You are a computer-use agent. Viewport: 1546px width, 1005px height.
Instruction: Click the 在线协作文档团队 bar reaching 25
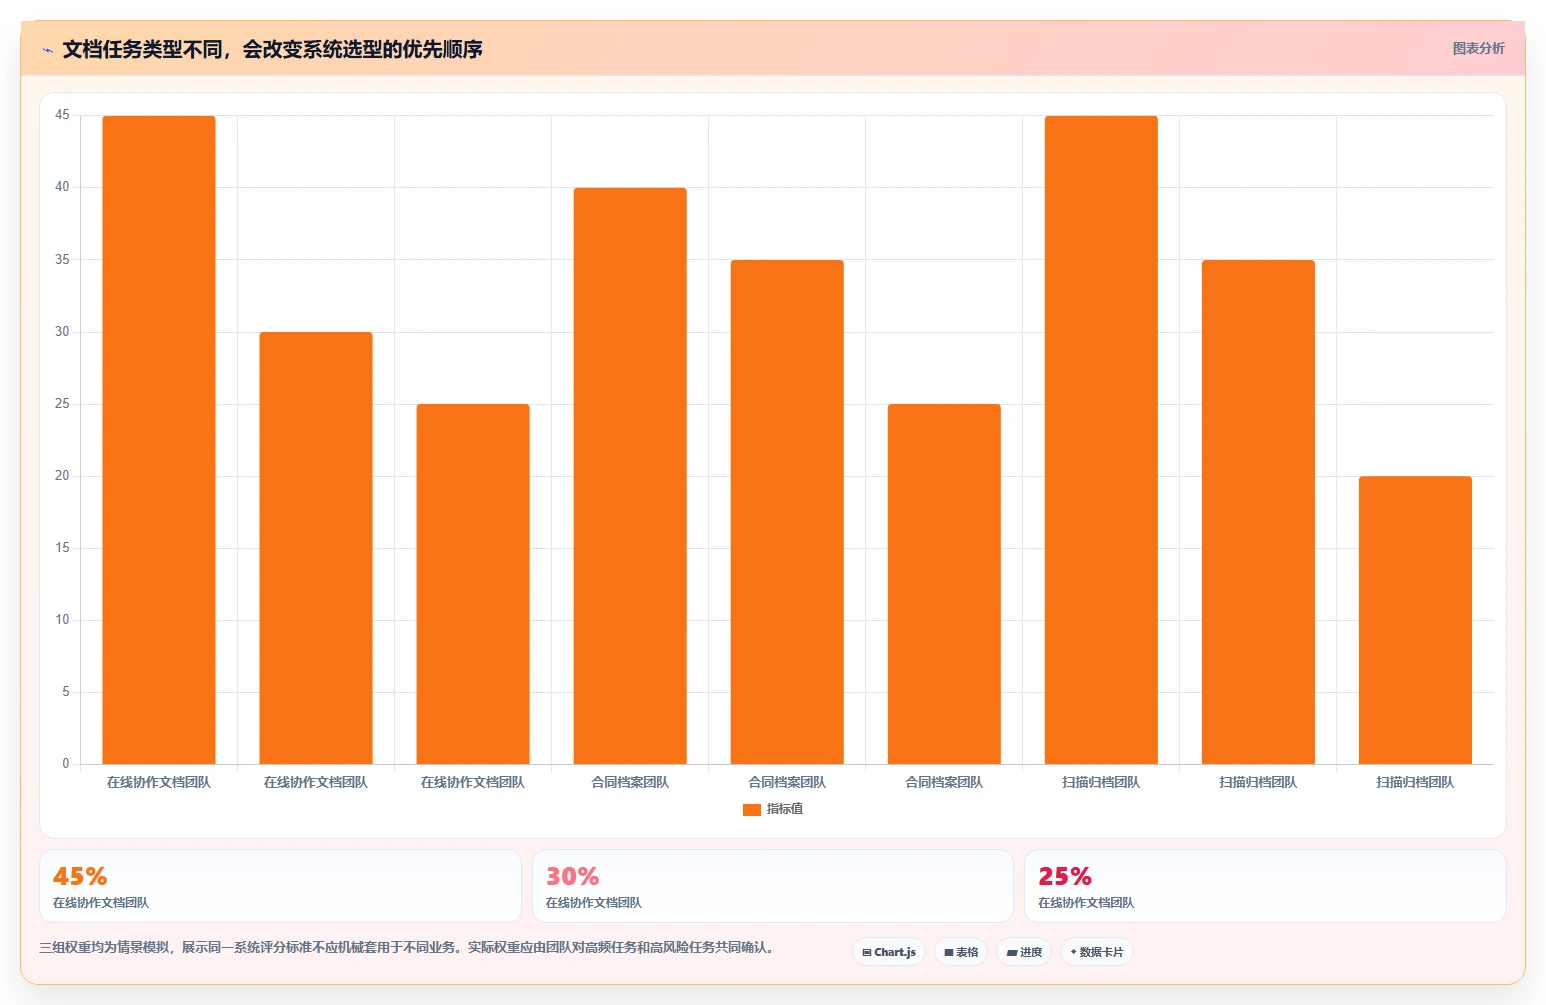coord(473,584)
